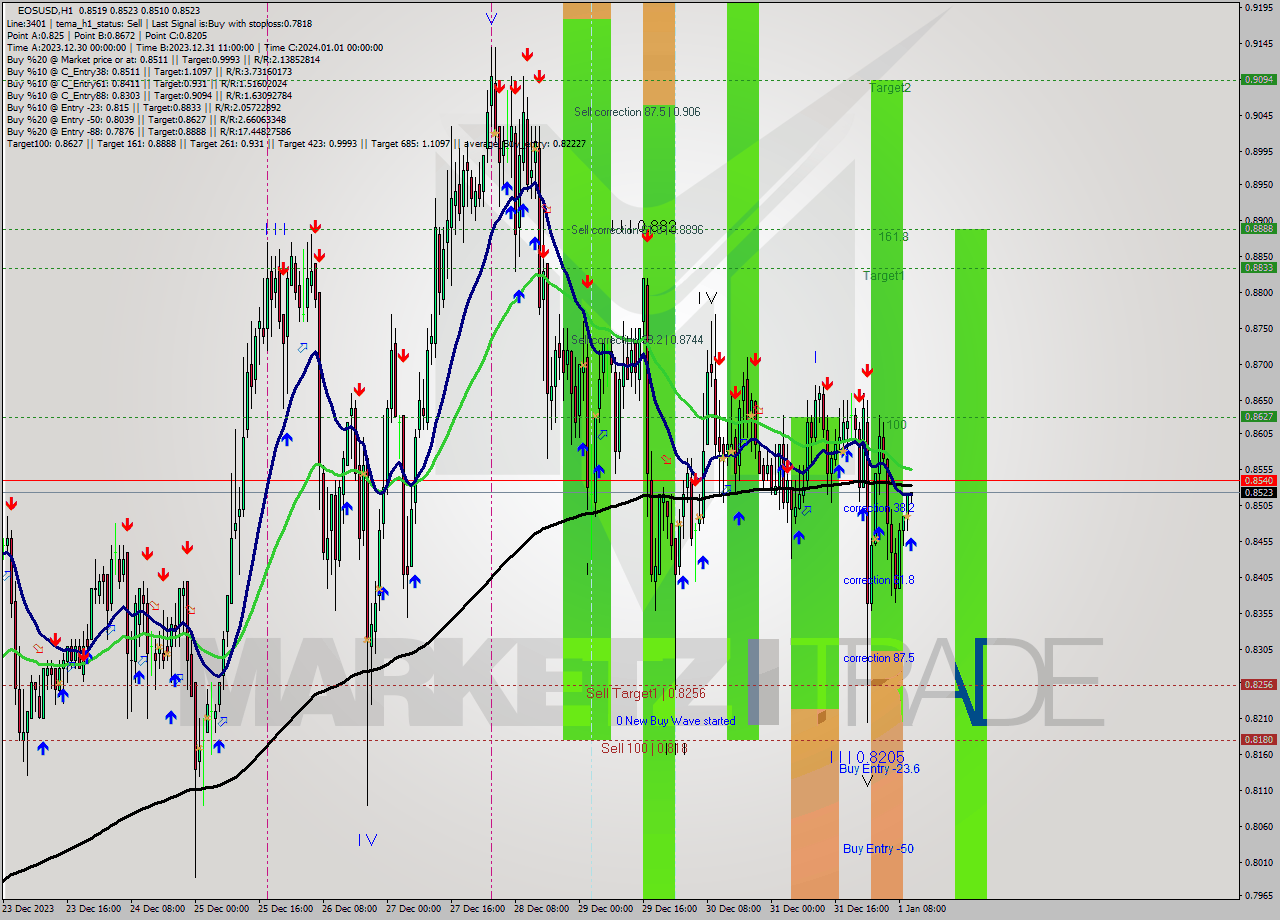This screenshot has height=920, width=1280.
Task: Click the green 0.8833 price tag
Action: click(x=1258, y=267)
